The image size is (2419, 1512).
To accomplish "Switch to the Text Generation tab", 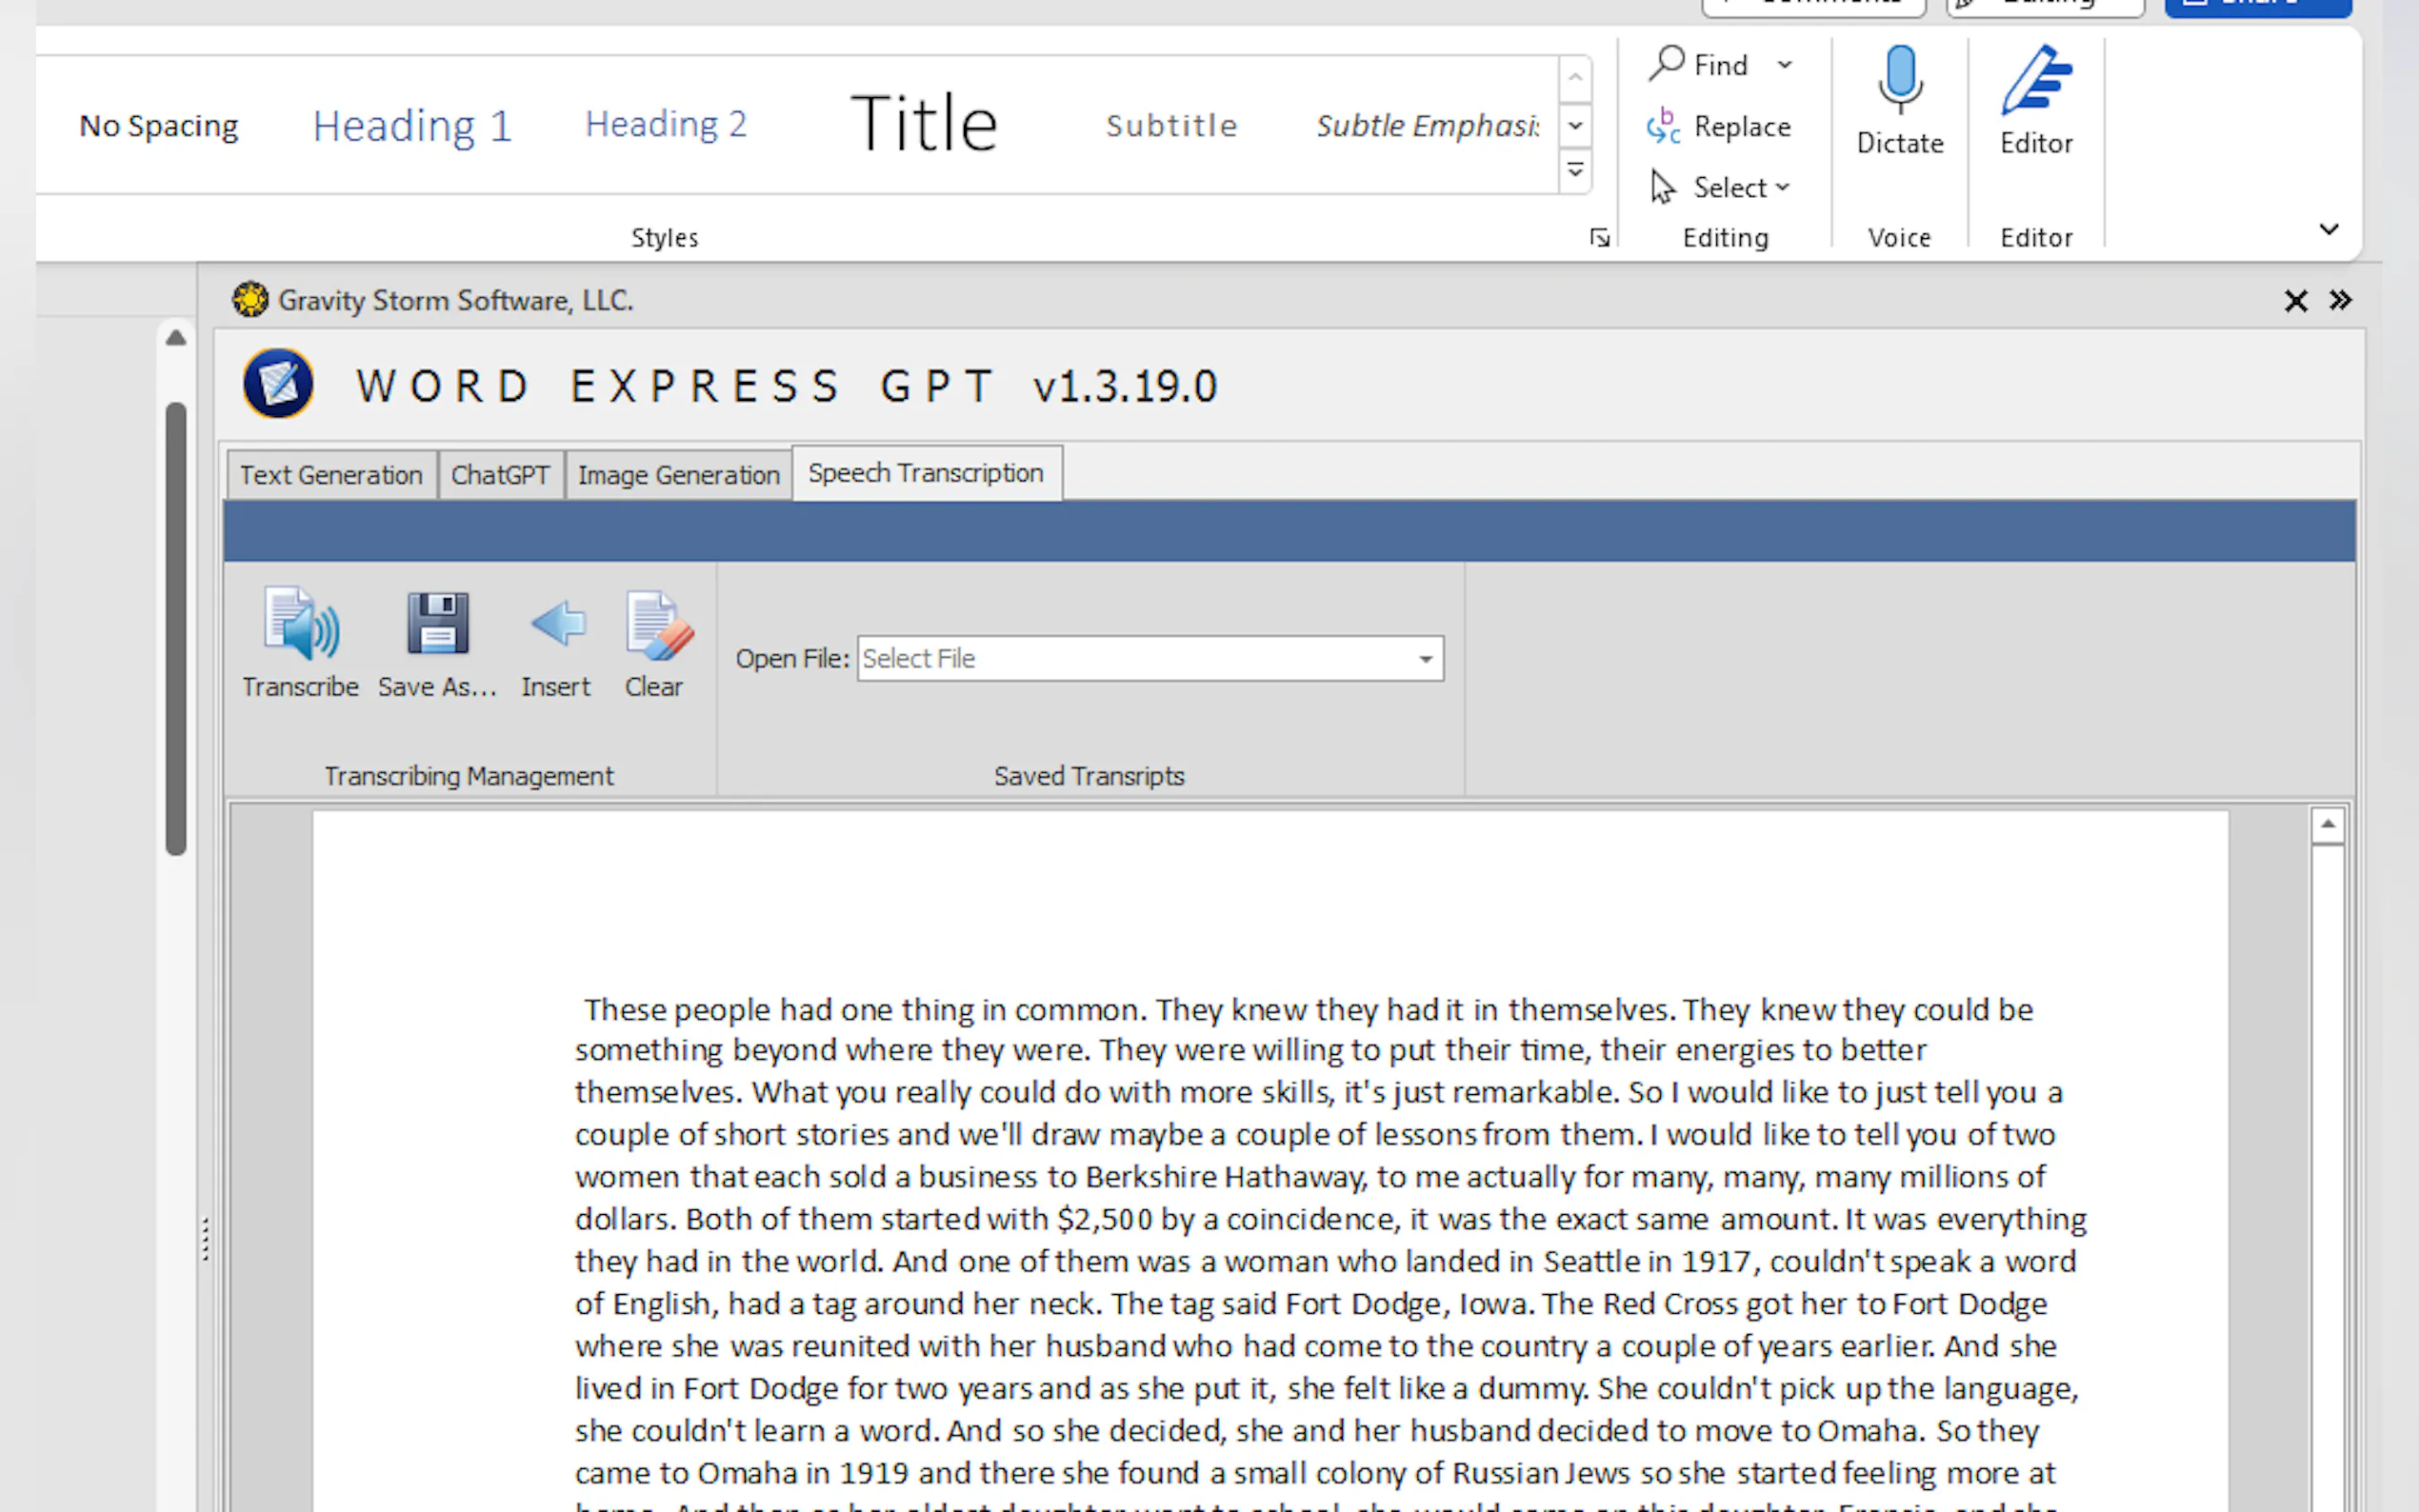I will click(x=331, y=475).
